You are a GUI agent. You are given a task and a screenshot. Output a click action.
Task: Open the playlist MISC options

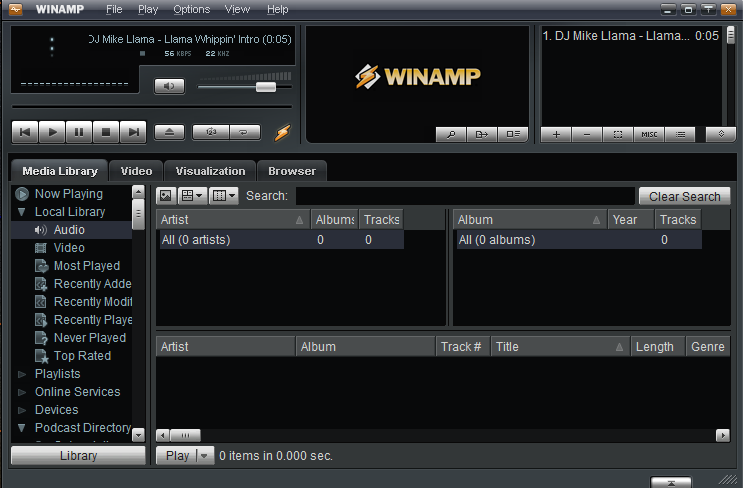tap(649, 135)
